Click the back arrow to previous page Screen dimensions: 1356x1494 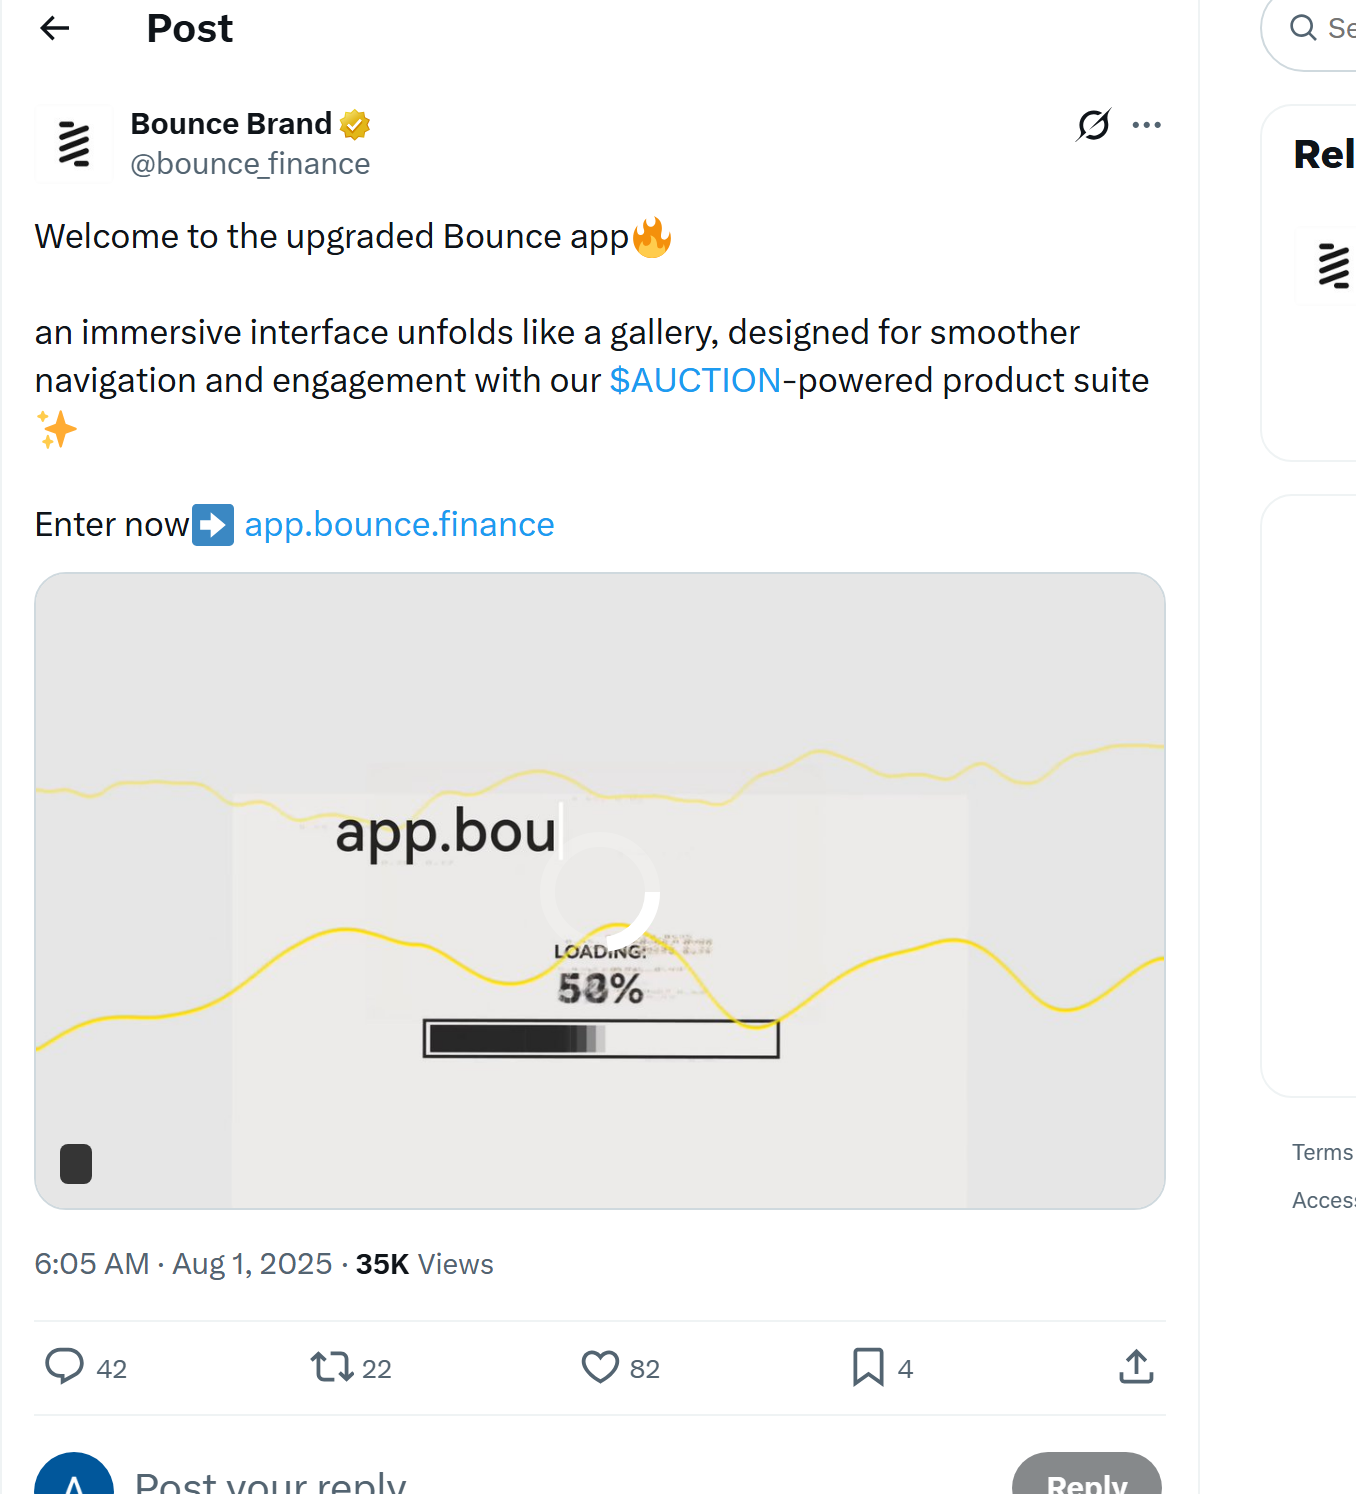(54, 28)
